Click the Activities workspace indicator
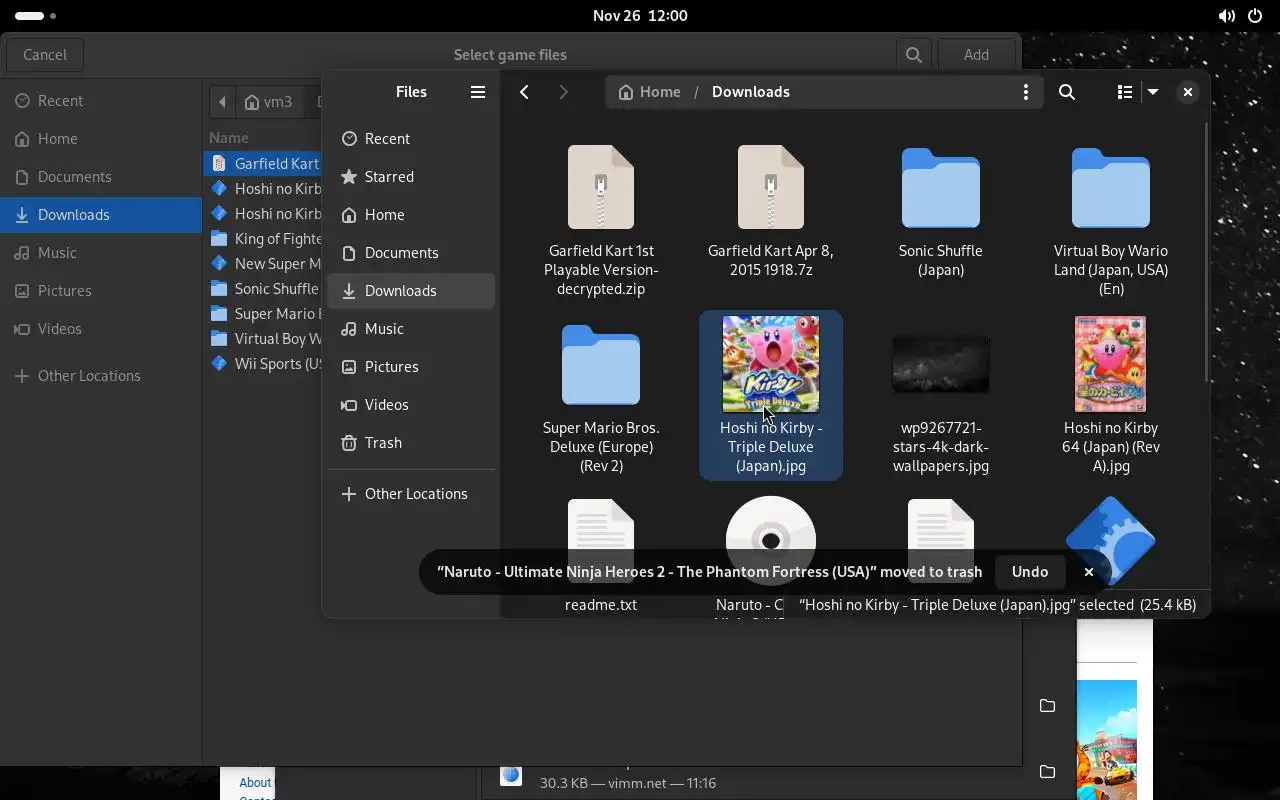1280x800 pixels. pos(36,16)
